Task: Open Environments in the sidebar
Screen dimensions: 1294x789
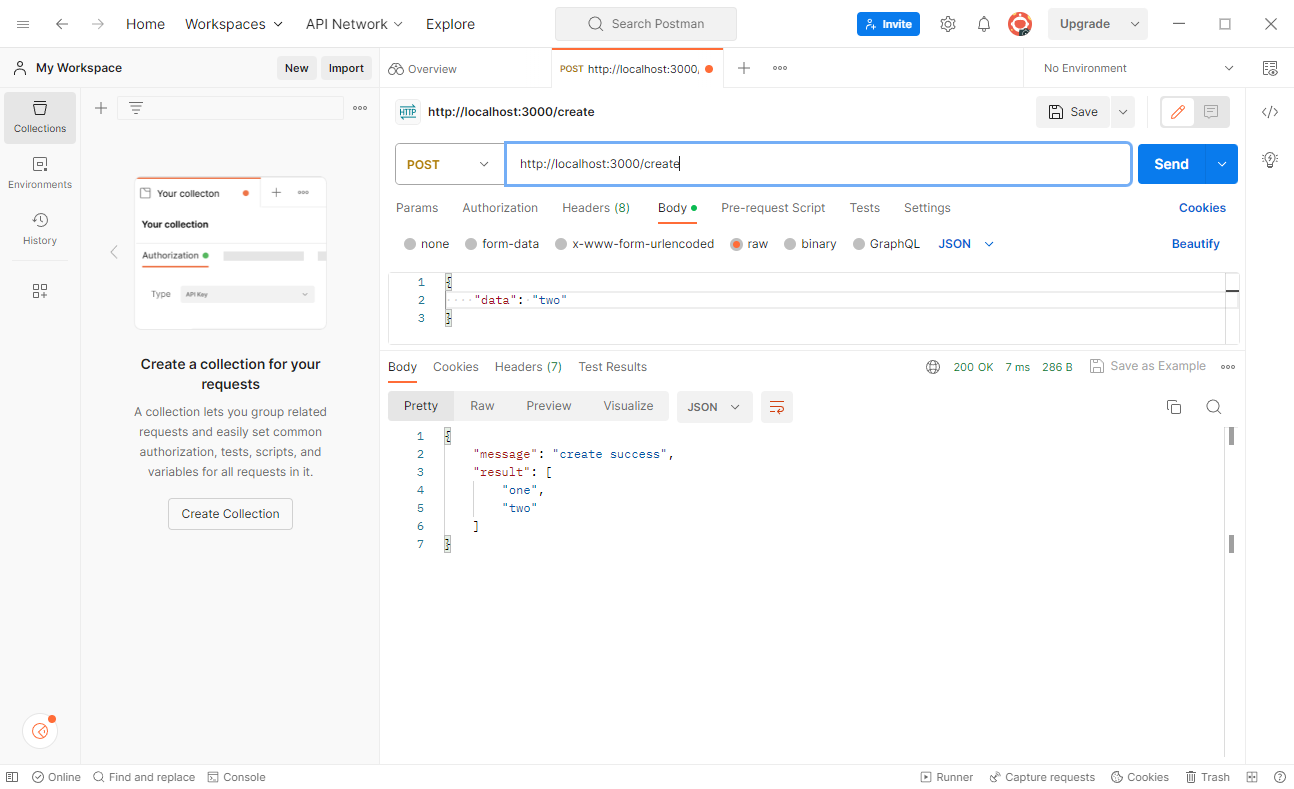Action: 40,174
